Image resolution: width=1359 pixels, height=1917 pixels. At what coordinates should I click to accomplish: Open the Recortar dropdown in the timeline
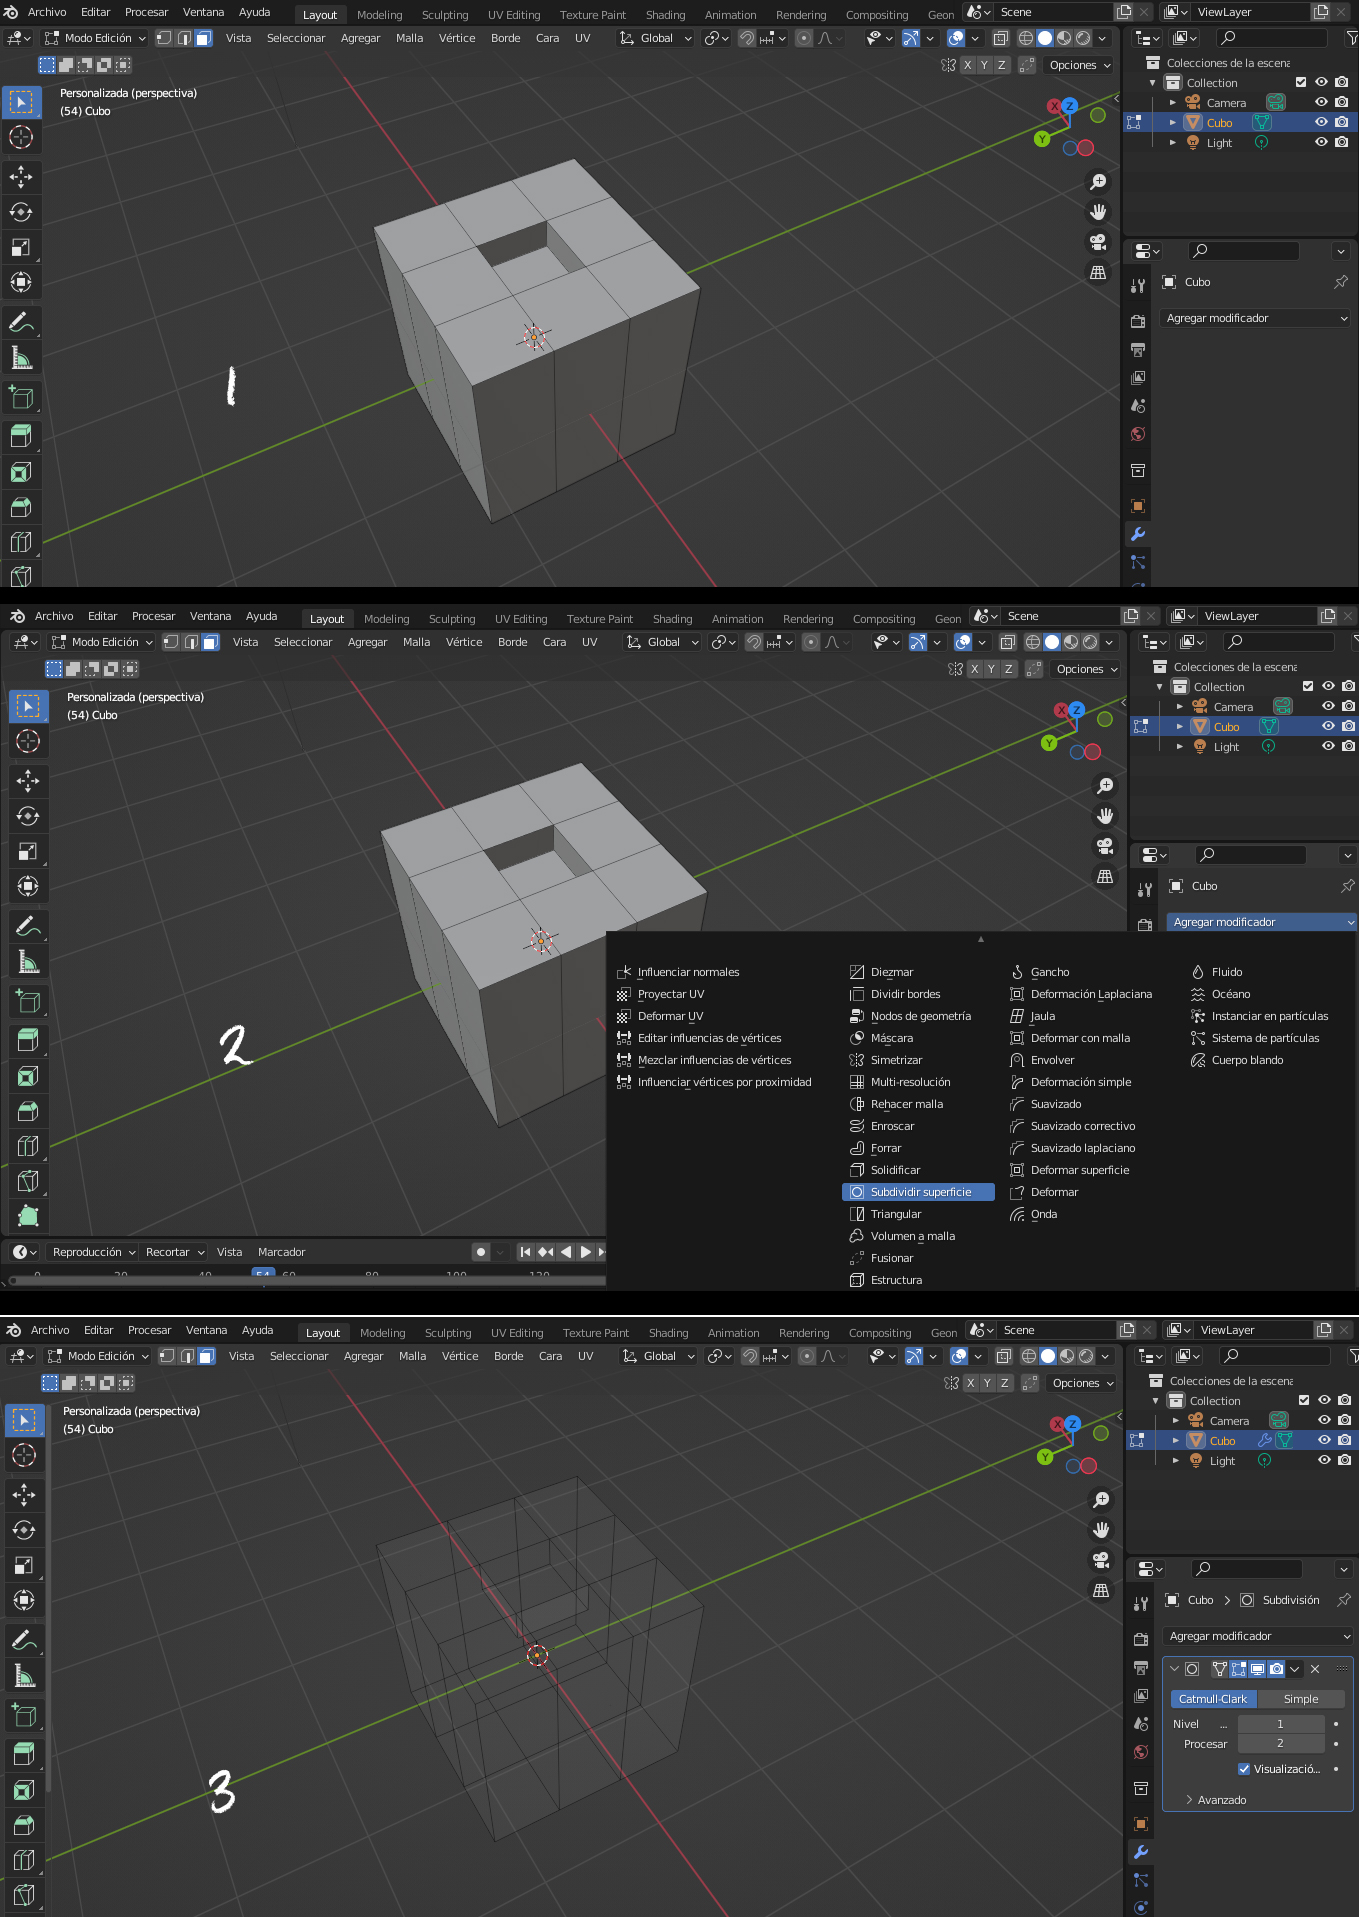tap(174, 1252)
